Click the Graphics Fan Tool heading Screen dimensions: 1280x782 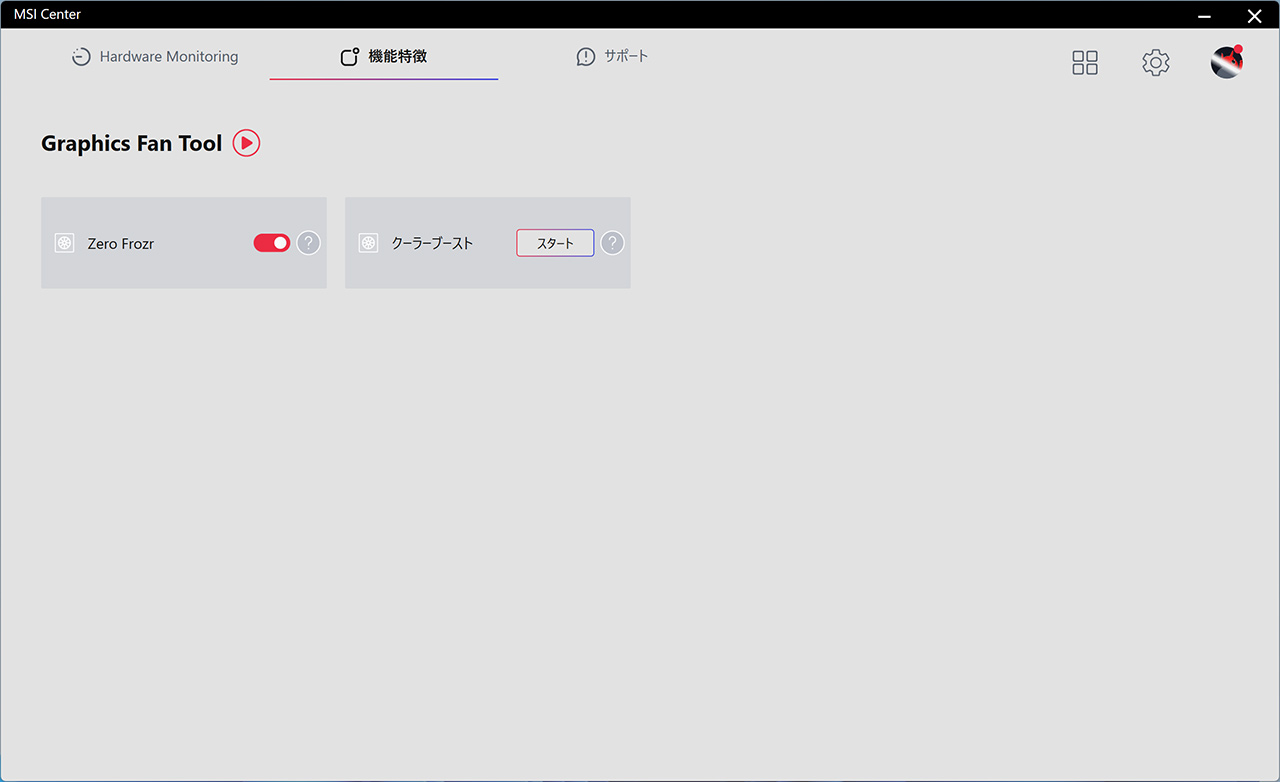(x=131, y=143)
